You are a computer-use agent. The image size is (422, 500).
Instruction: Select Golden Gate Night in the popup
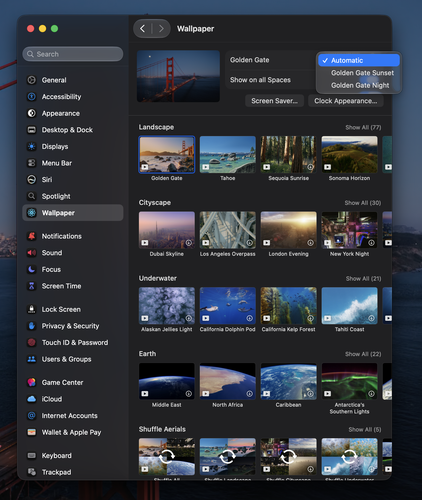[x=359, y=85]
